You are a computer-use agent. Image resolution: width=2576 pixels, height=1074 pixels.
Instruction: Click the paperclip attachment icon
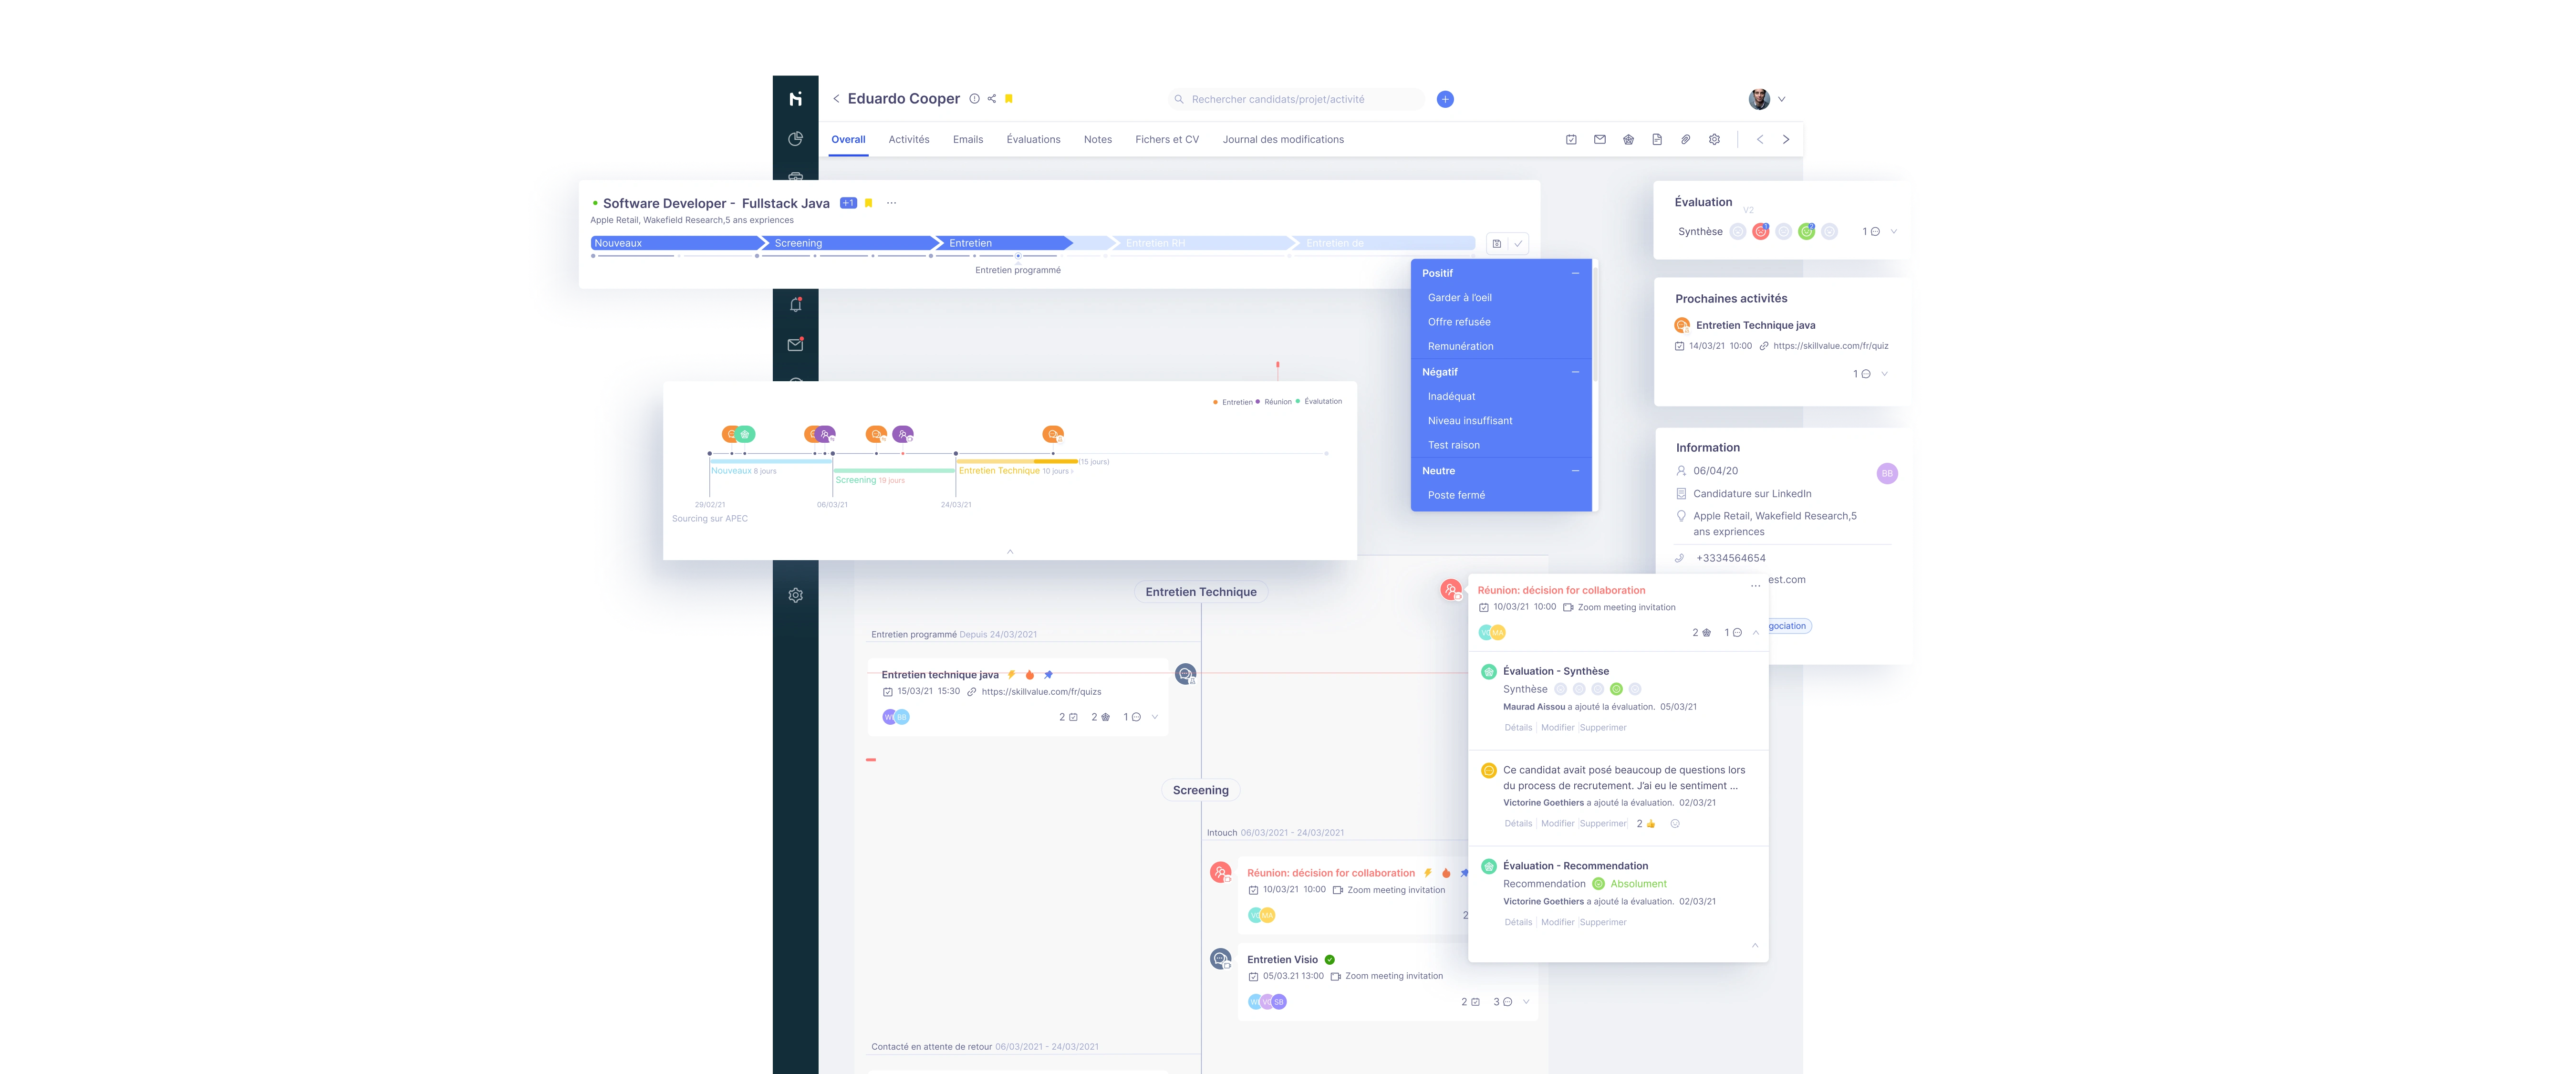point(1685,140)
